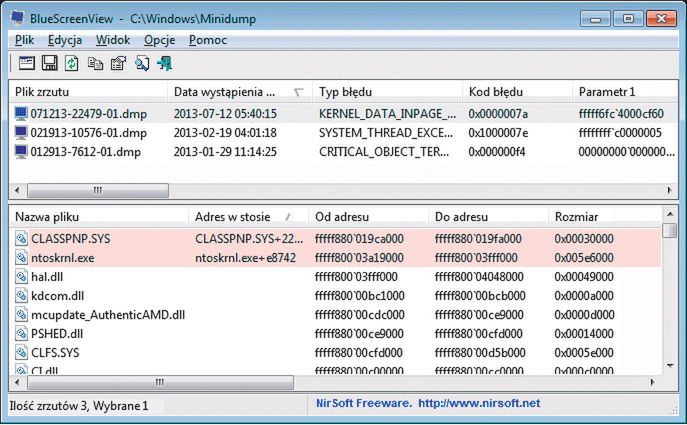Open the Pomoc menu

coord(208,40)
